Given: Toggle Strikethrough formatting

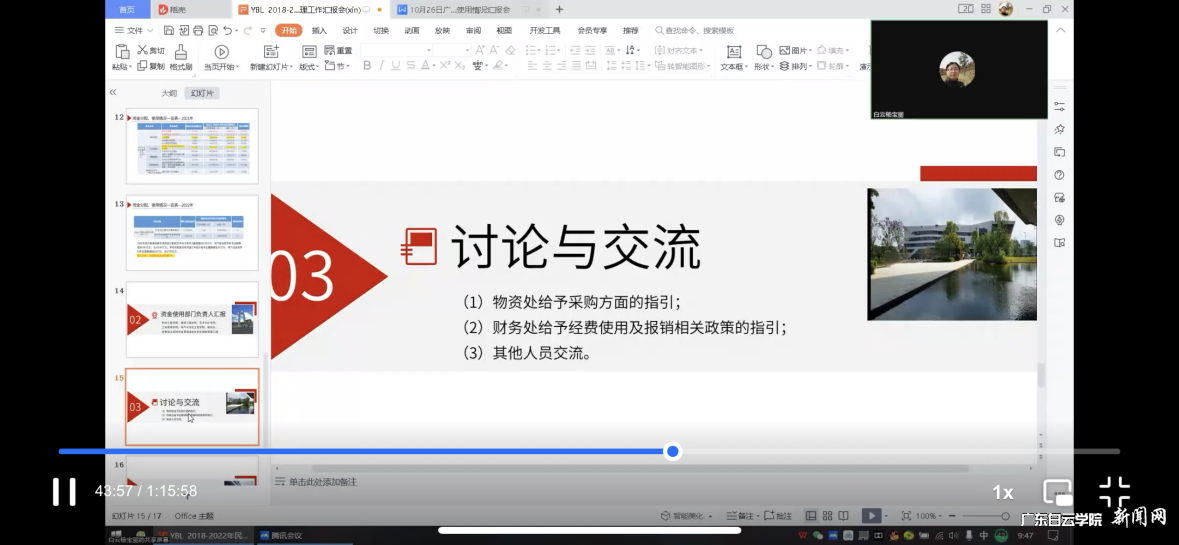Looking at the screenshot, I should [411, 66].
